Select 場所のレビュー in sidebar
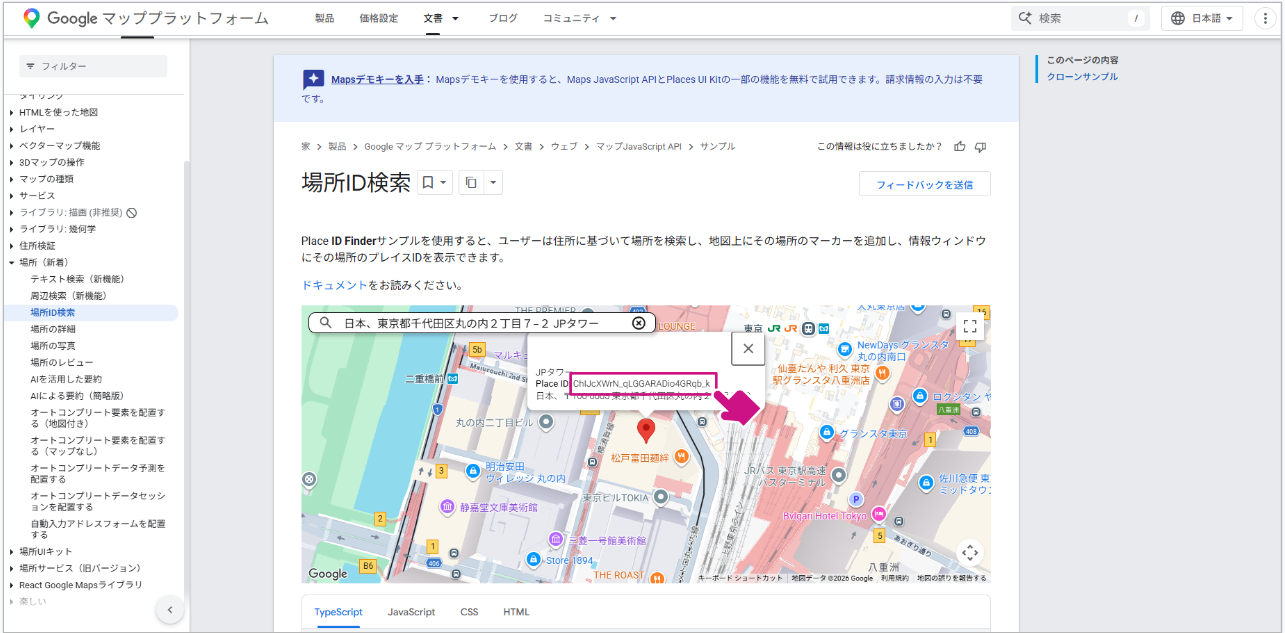The image size is (1285, 633). tap(62, 362)
